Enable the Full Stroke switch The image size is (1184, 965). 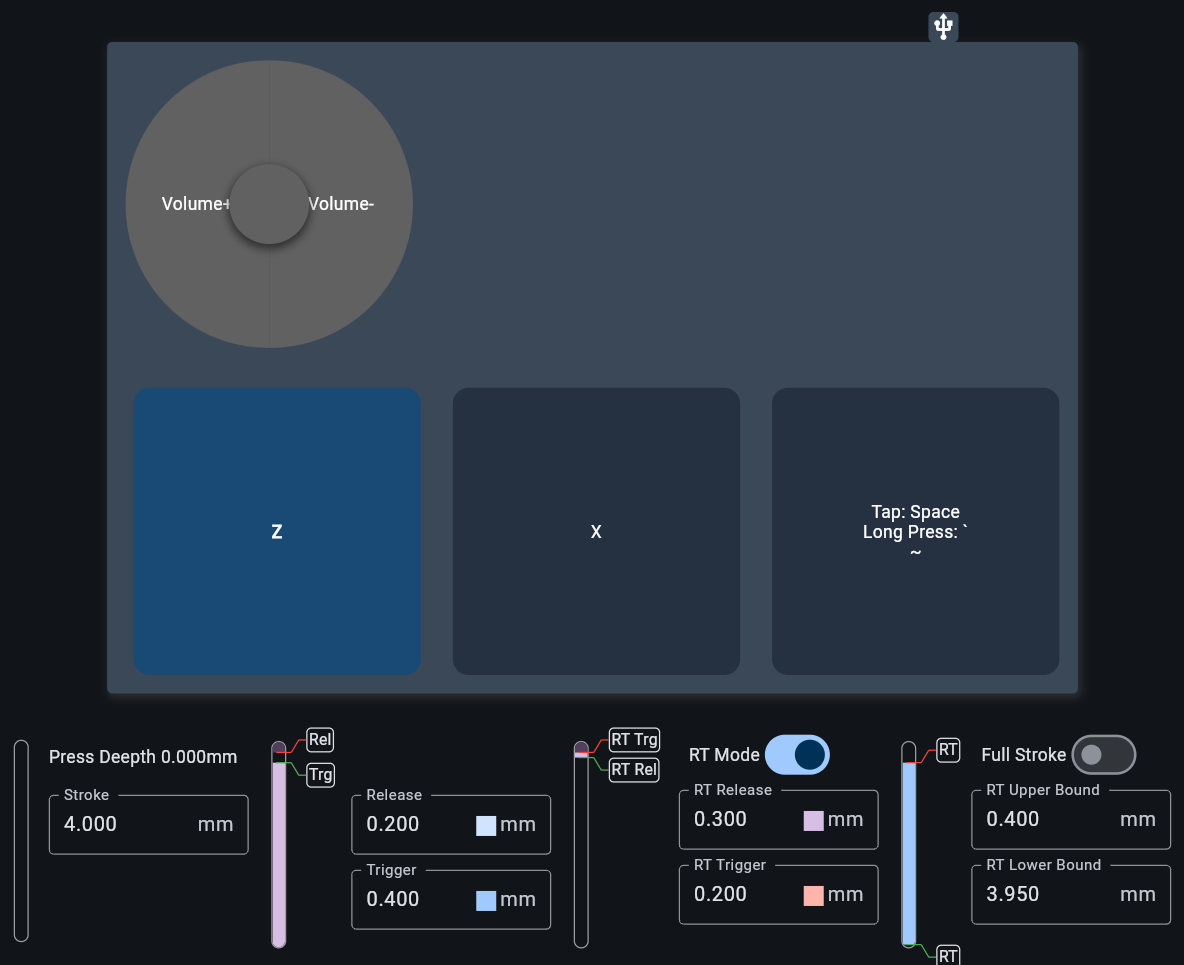tap(1103, 754)
